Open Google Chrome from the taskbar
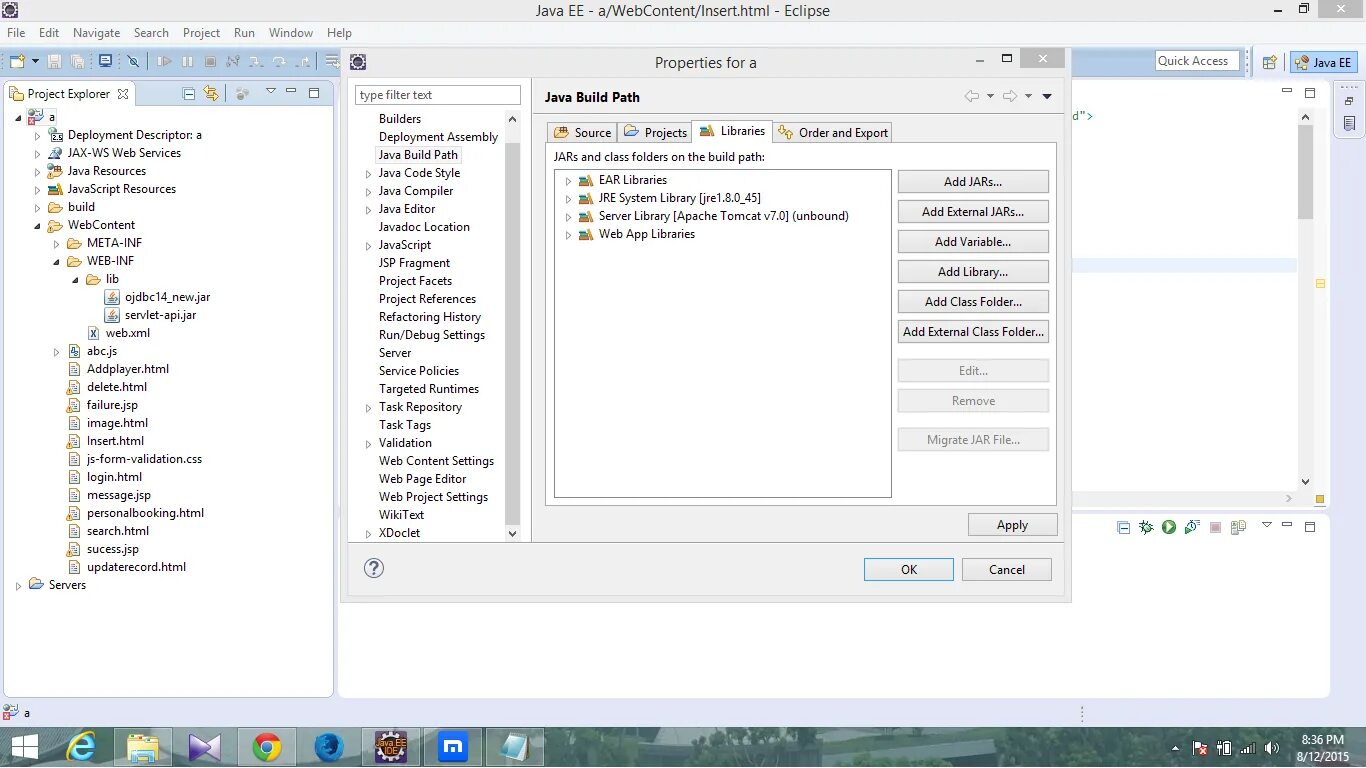Screen dimensions: 1366x768 (266, 747)
